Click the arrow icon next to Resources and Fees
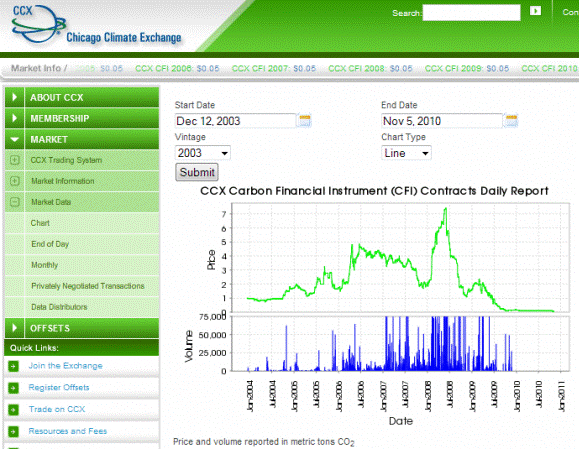Viewport: 579px width, 449px height. (x=14, y=431)
